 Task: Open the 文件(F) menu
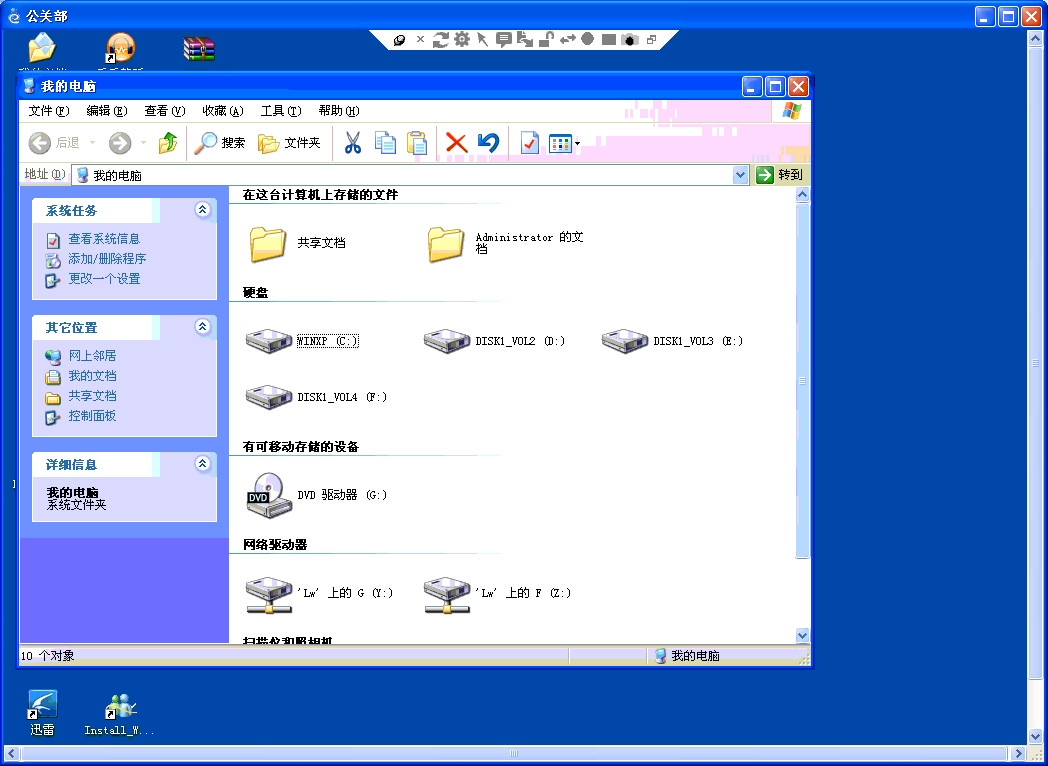[49, 111]
